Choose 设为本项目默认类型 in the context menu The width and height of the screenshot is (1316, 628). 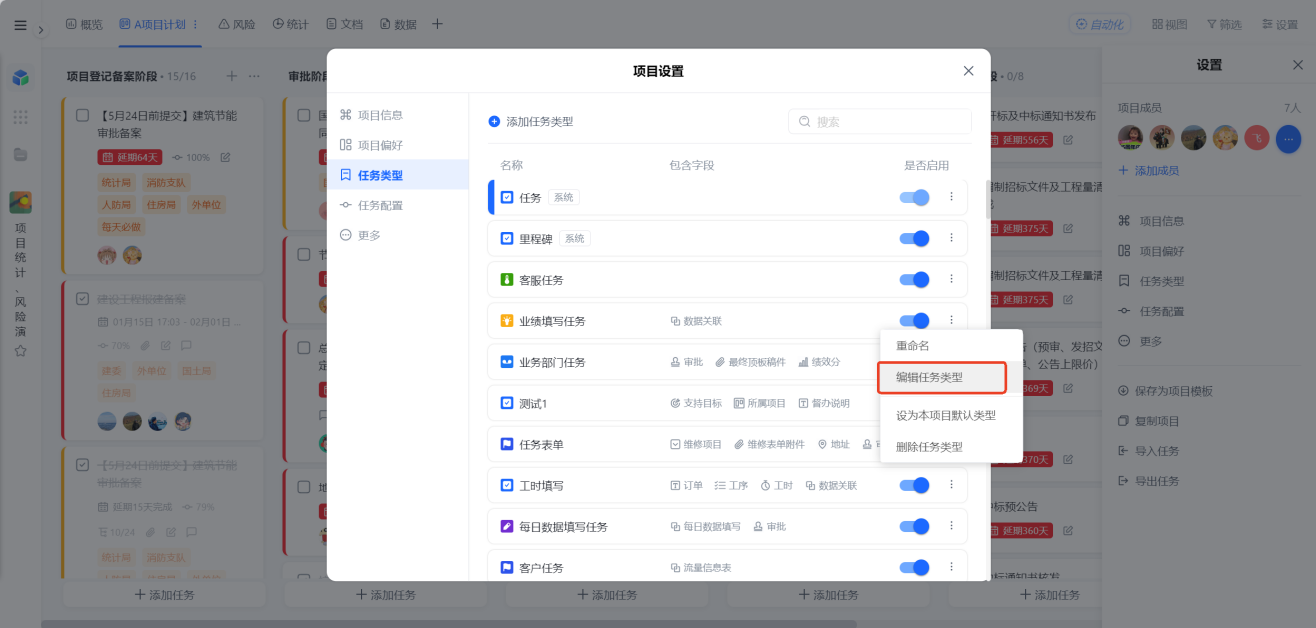(945, 415)
